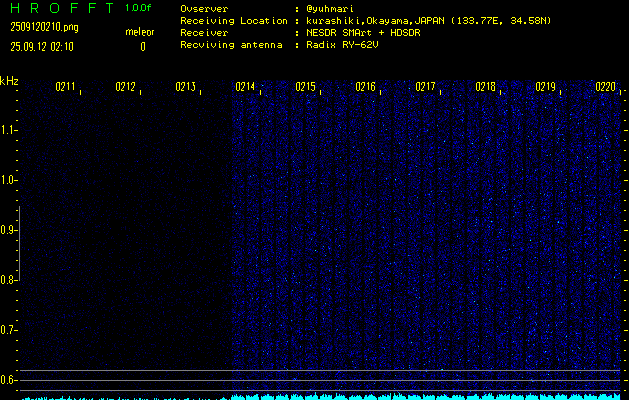Click the 0211 time marker
This screenshot has height=400, width=629.
coord(65,87)
